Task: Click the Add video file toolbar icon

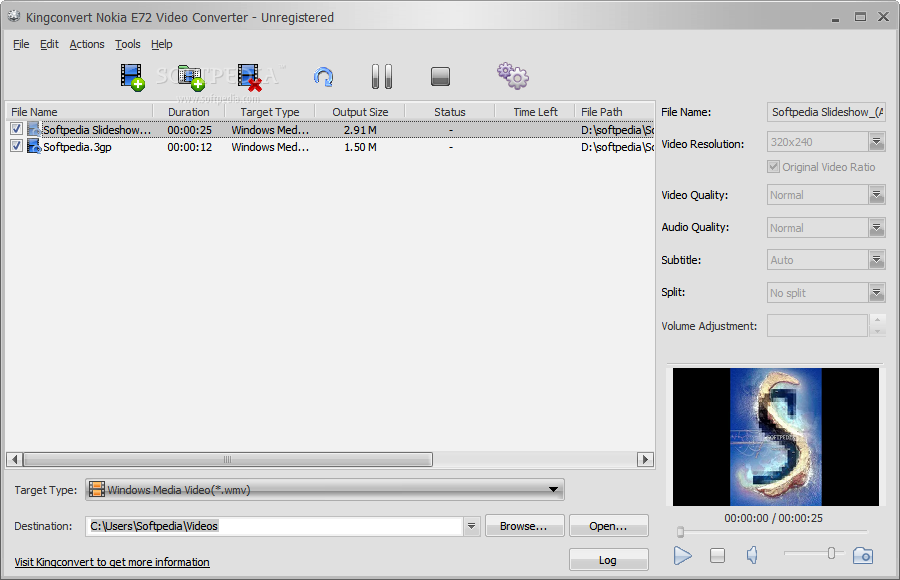Action: (132, 77)
